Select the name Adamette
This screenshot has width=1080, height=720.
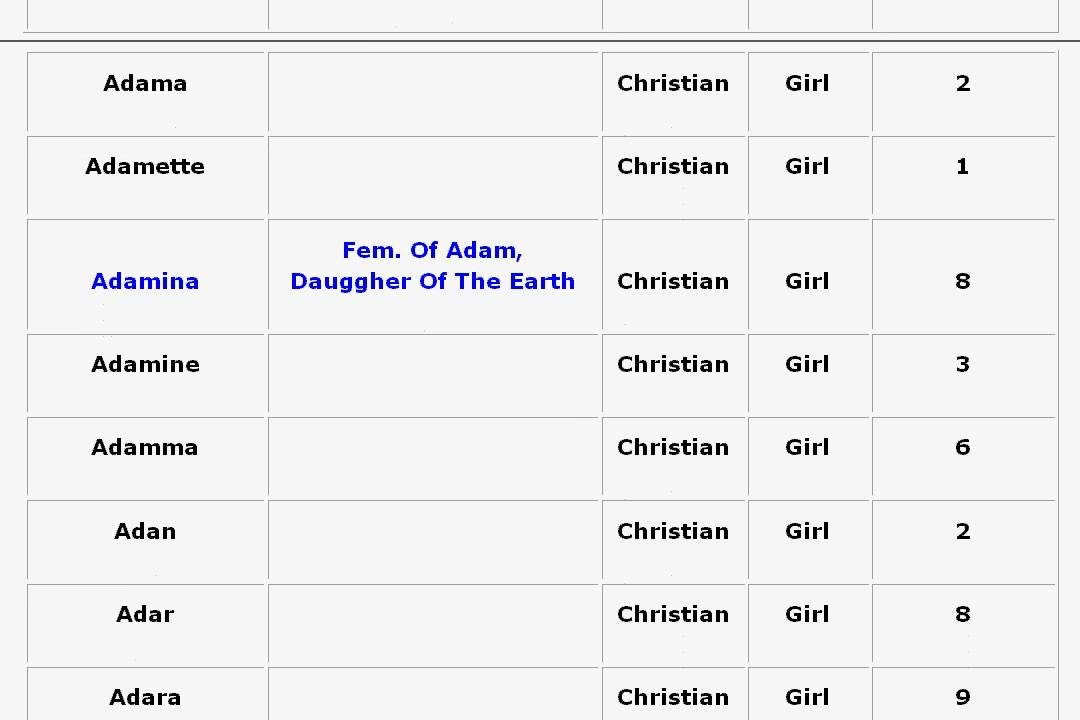click(x=145, y=166)
